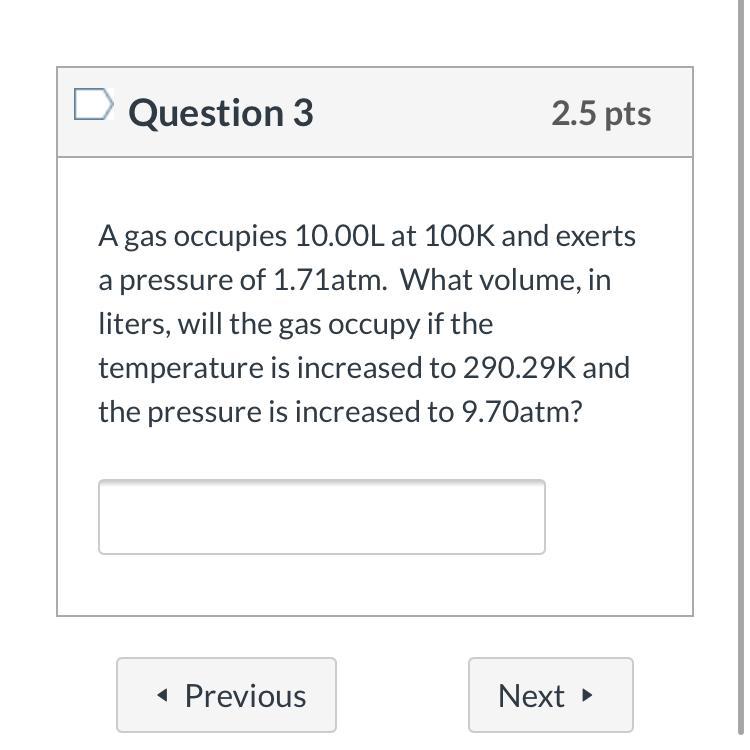Flag Question 3 with the marker icon

tap(93, 105)
